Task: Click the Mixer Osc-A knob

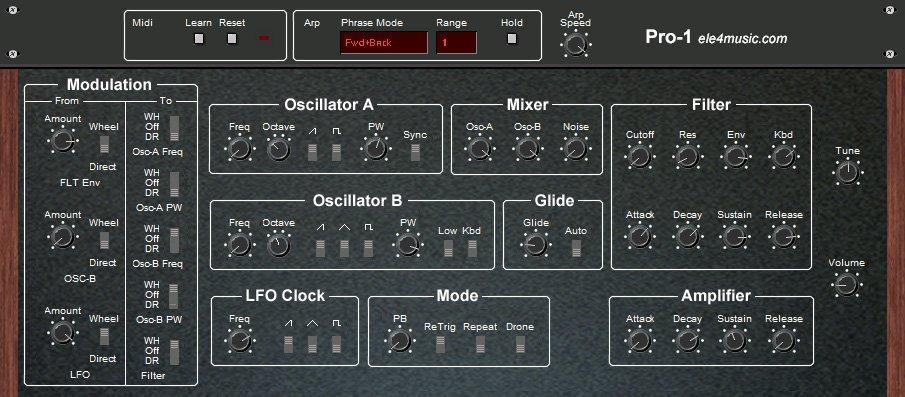Action: click(x=480, y=149)
